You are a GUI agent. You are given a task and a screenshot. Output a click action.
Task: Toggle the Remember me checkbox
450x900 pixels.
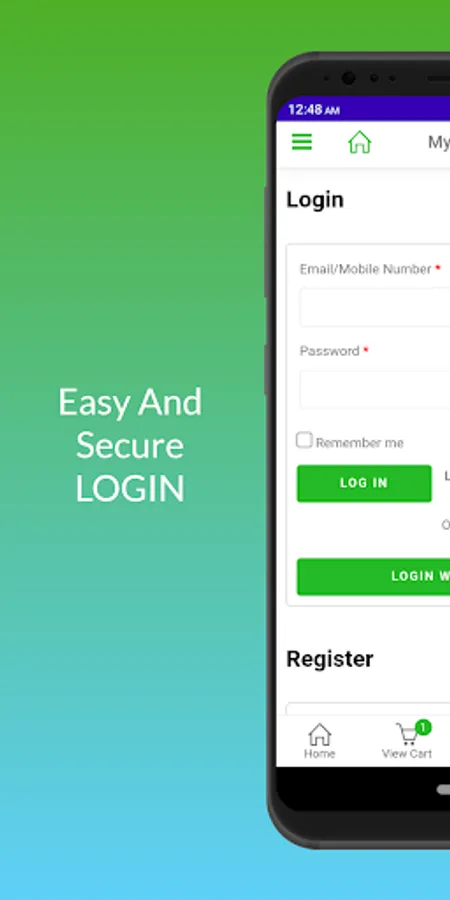pyautogui.click(x=304, y=440)
